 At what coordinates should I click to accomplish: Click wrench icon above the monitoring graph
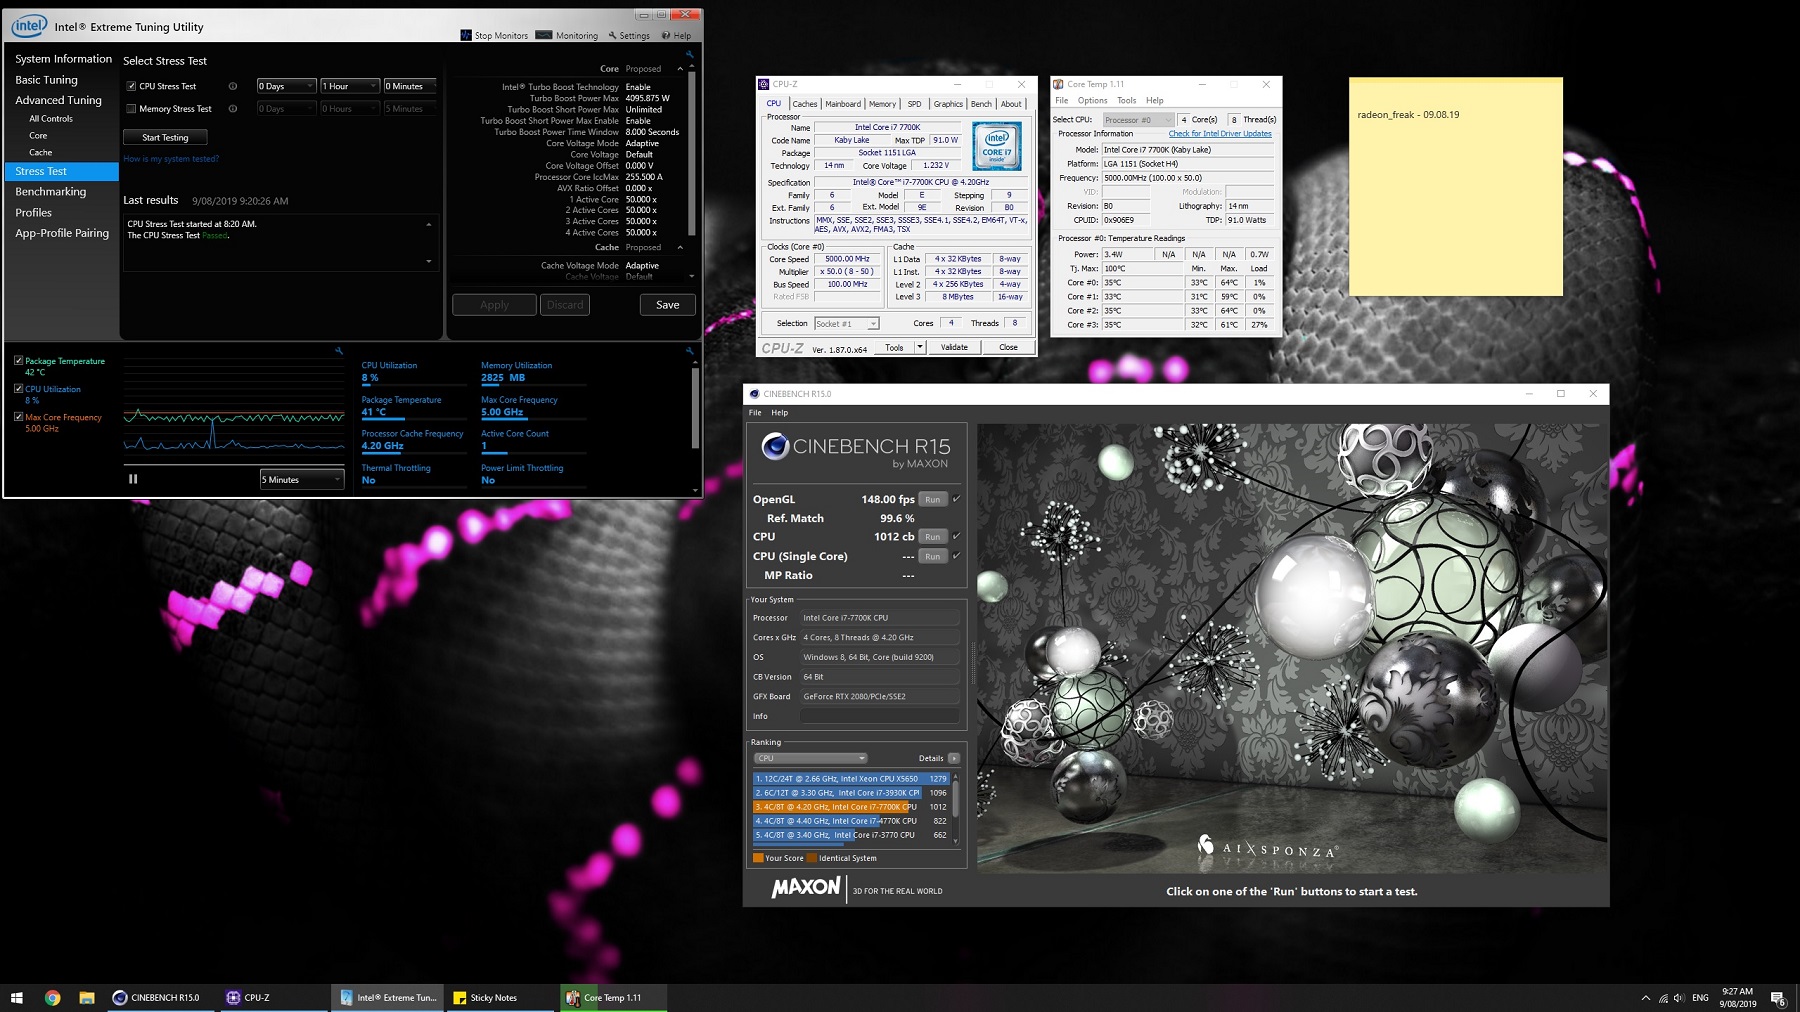(339, 351)
